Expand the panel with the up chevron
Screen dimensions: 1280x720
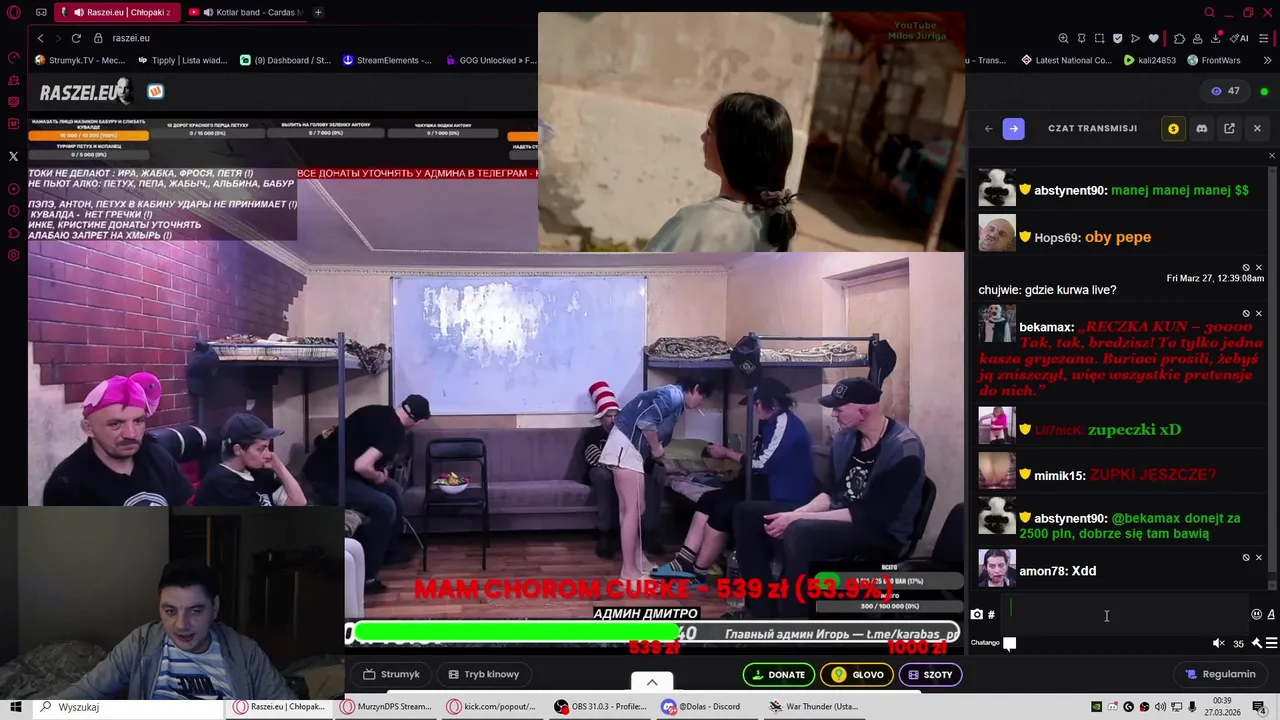point(652,682)
